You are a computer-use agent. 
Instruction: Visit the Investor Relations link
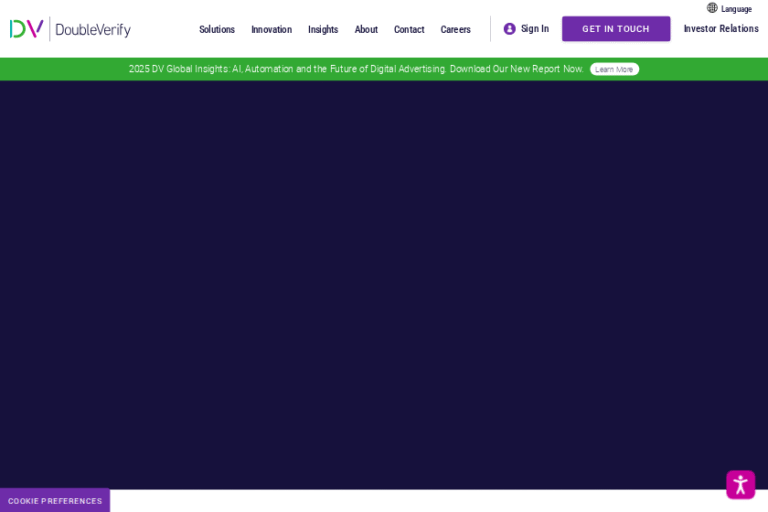[721, 29]
